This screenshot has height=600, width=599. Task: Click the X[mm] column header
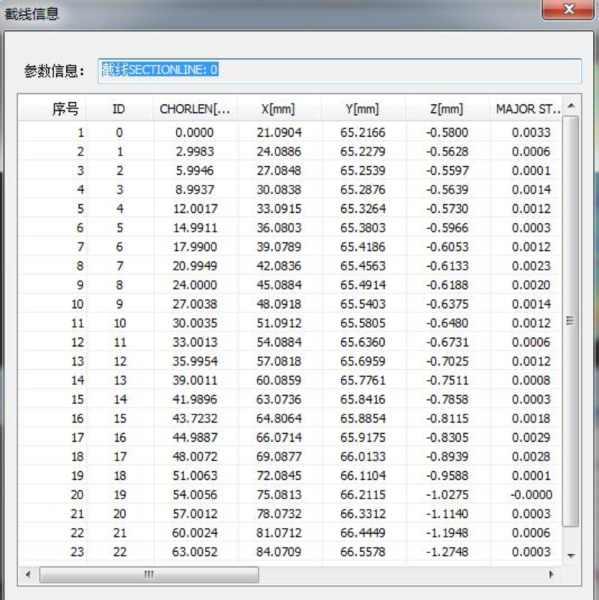pos(279,109)
